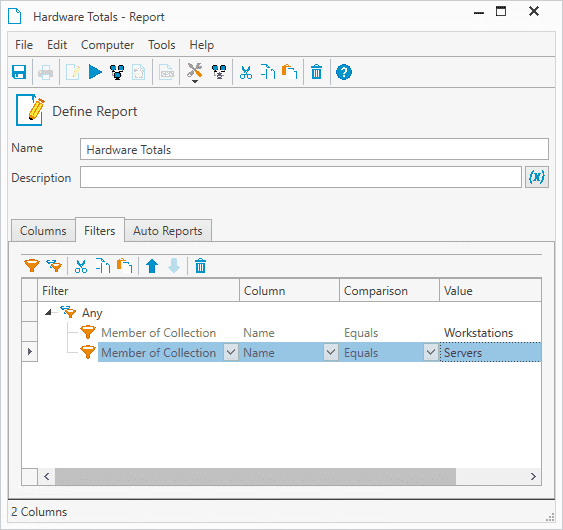Screen dimensions: 563x530
Task: Click the network computers icon beside play
Action: [x=117, y=72]
